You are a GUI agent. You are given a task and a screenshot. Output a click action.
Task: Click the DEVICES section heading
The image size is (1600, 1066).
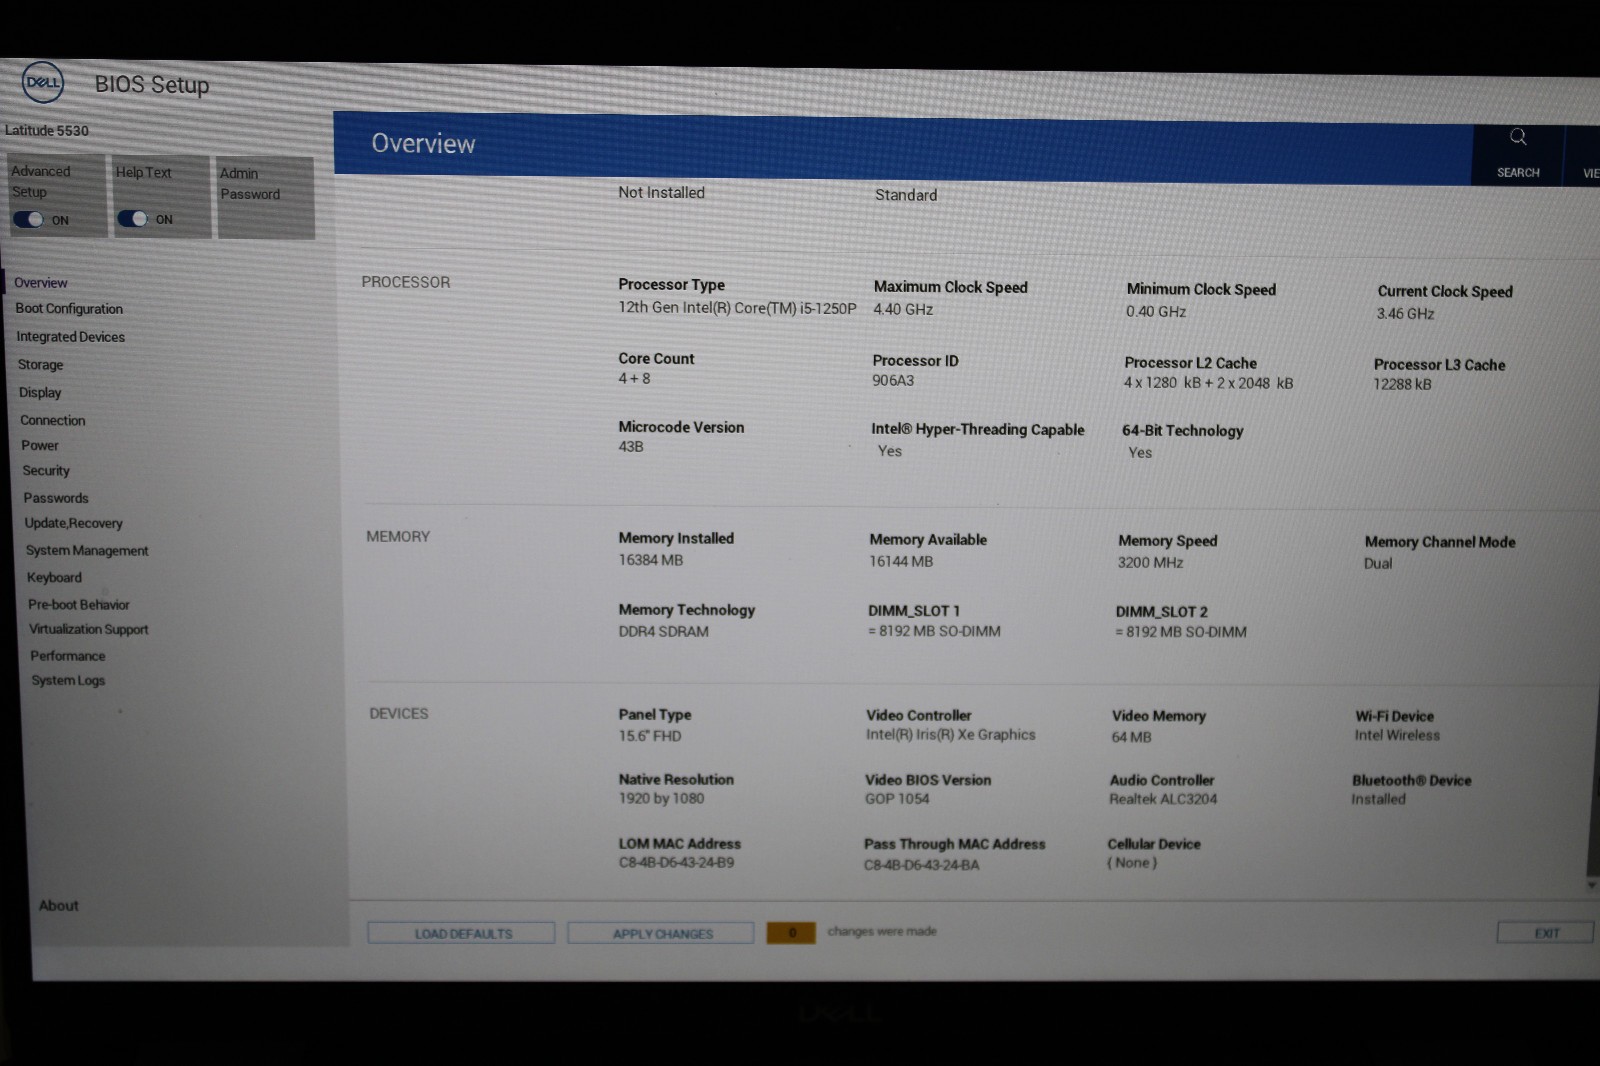(398, 714)
